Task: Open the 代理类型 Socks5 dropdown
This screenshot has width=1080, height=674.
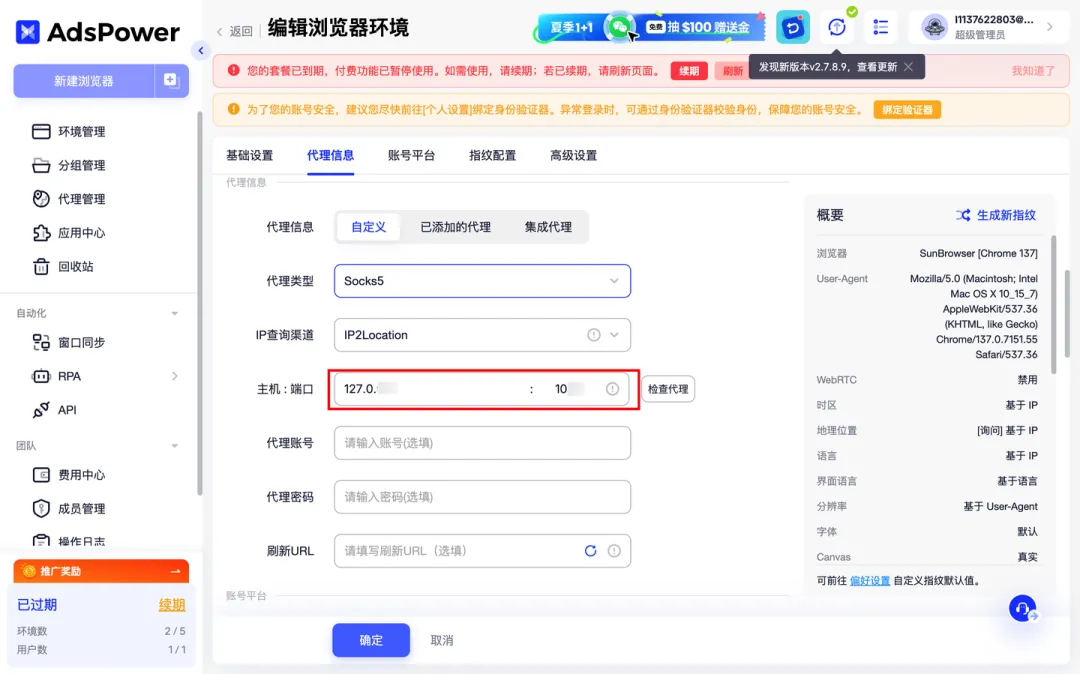Action: click(482, 281)
